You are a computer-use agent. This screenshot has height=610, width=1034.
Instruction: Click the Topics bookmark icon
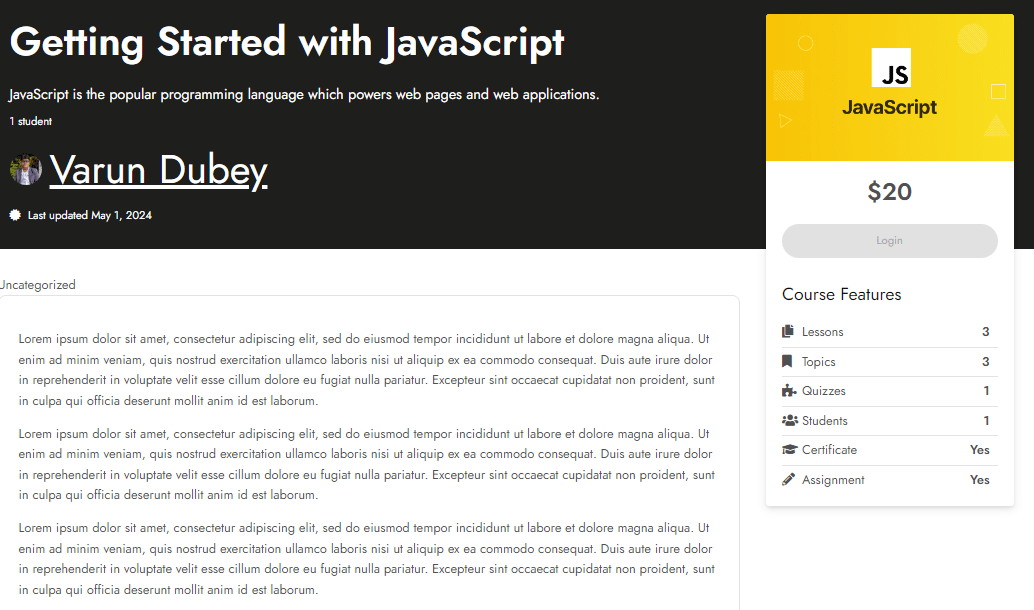point(788,362)
